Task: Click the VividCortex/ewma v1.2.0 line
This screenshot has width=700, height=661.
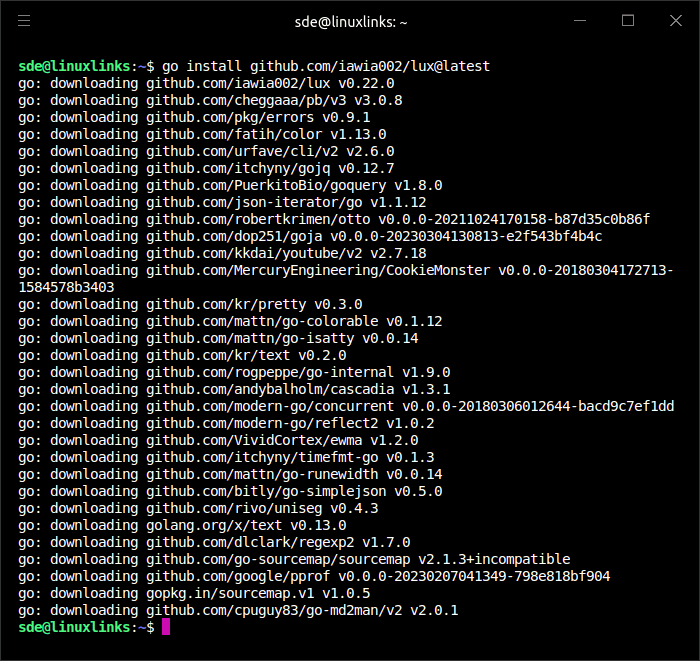Action: tap(218, 441)
